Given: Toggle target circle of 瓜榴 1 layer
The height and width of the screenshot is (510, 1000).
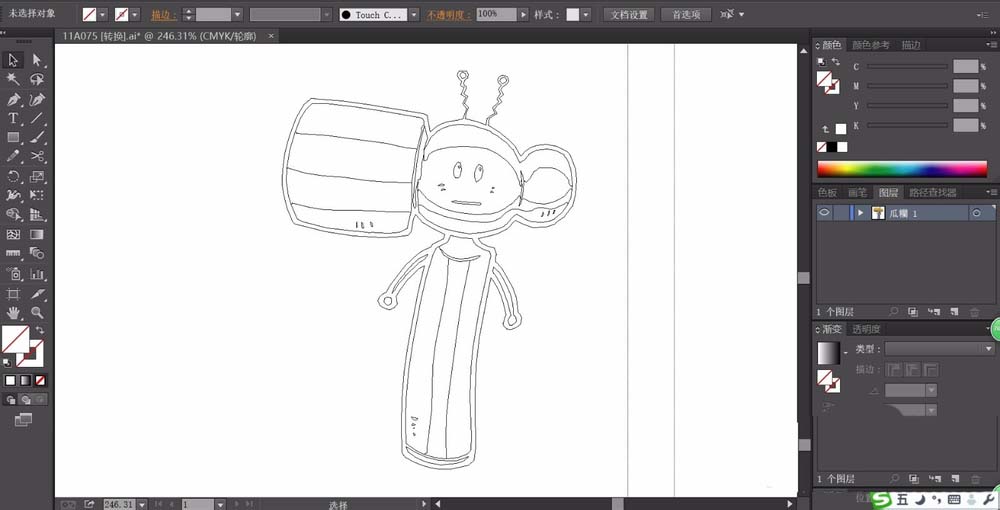Looking at the screenshot, I should click(976, 214).
